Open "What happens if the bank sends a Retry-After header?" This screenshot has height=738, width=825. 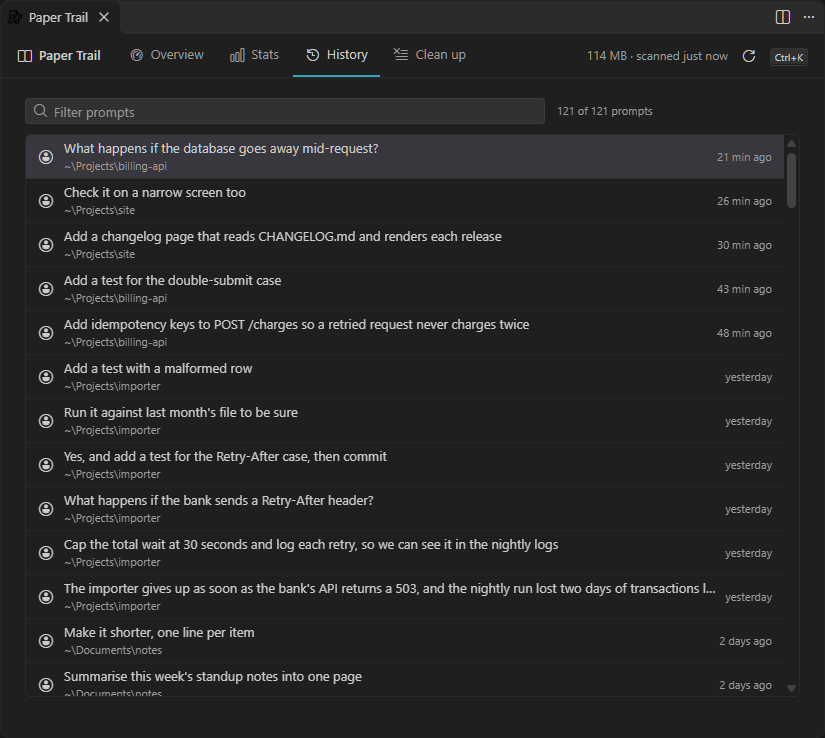pyautogui.click(x=405, y=509)
